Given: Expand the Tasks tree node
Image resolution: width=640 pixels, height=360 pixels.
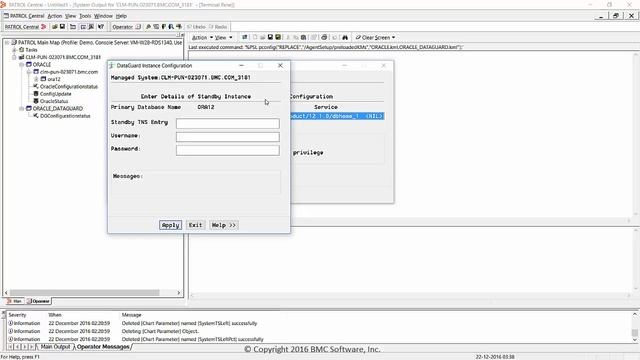Looking at the screenshot, I should [x=14, y=49].
